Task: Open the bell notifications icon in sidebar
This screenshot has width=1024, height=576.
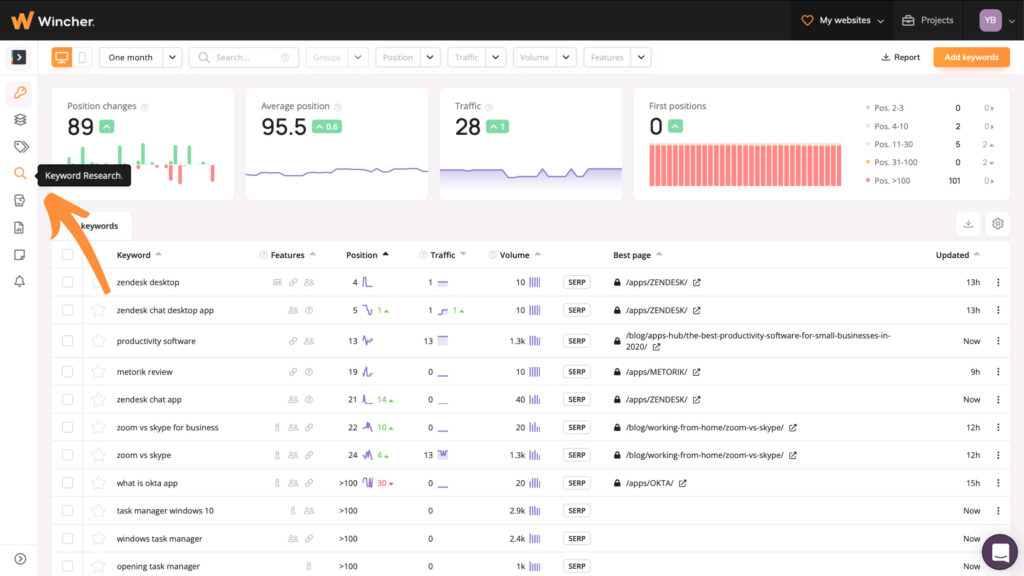Action: coord(20,281)
